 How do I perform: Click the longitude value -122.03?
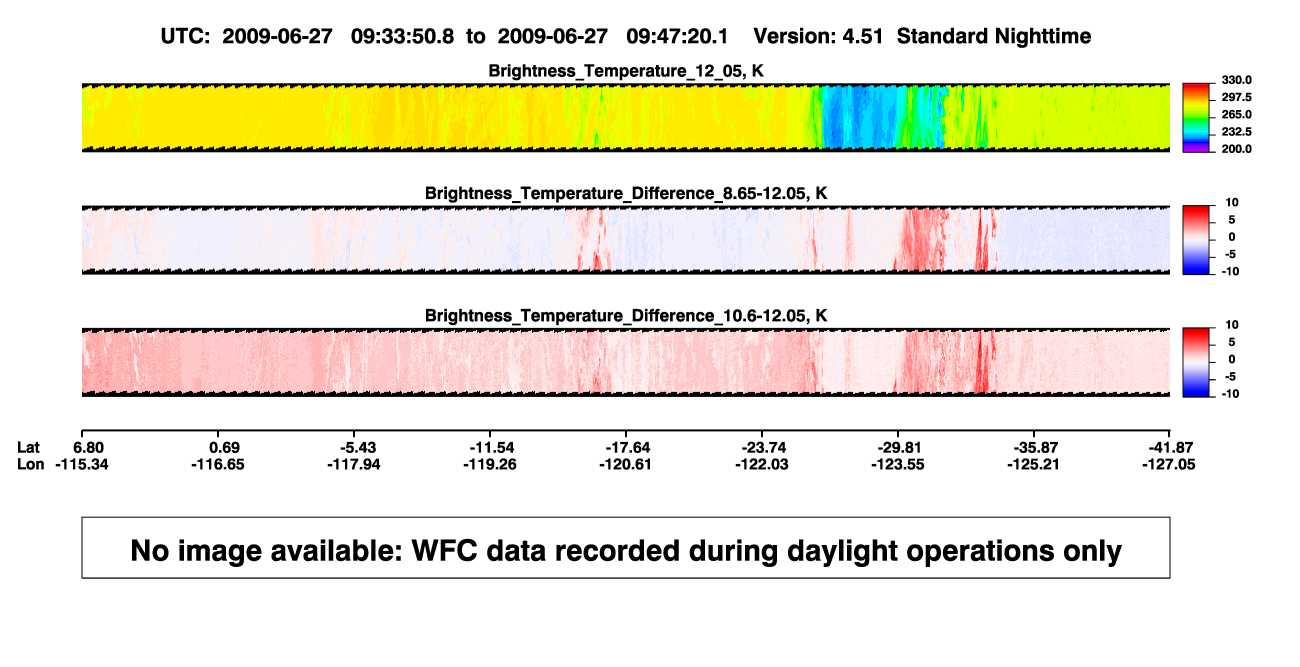[762, 464]
